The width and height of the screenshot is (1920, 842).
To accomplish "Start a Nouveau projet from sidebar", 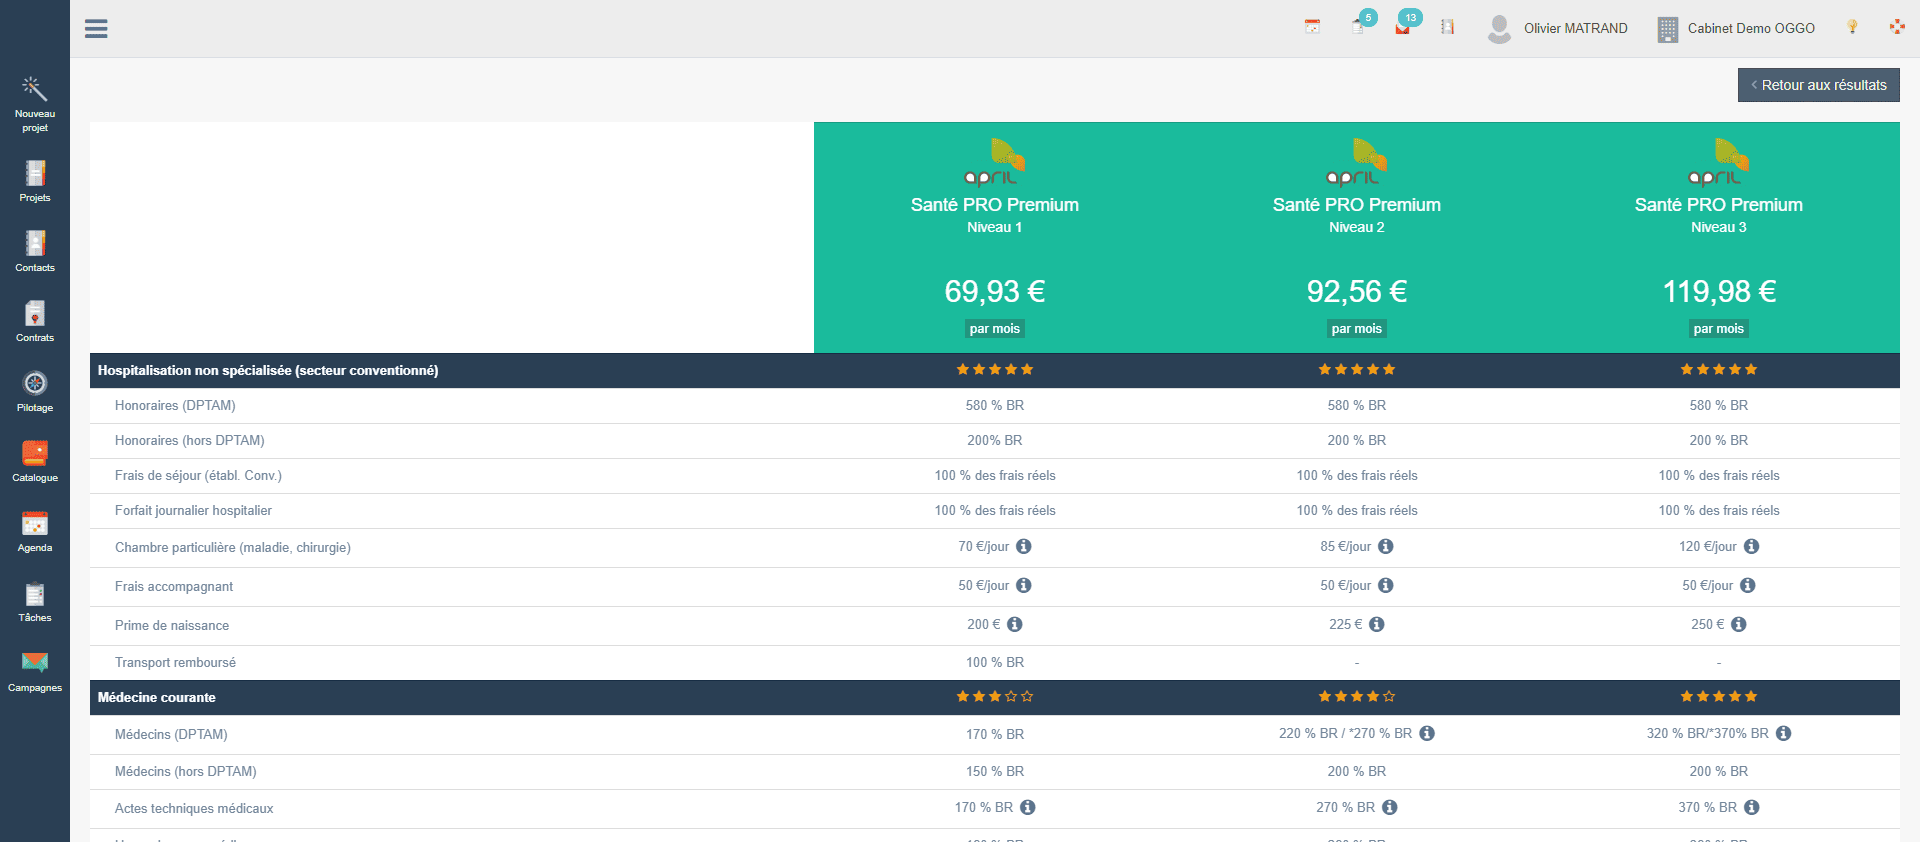I will click(x=35, y=104).
